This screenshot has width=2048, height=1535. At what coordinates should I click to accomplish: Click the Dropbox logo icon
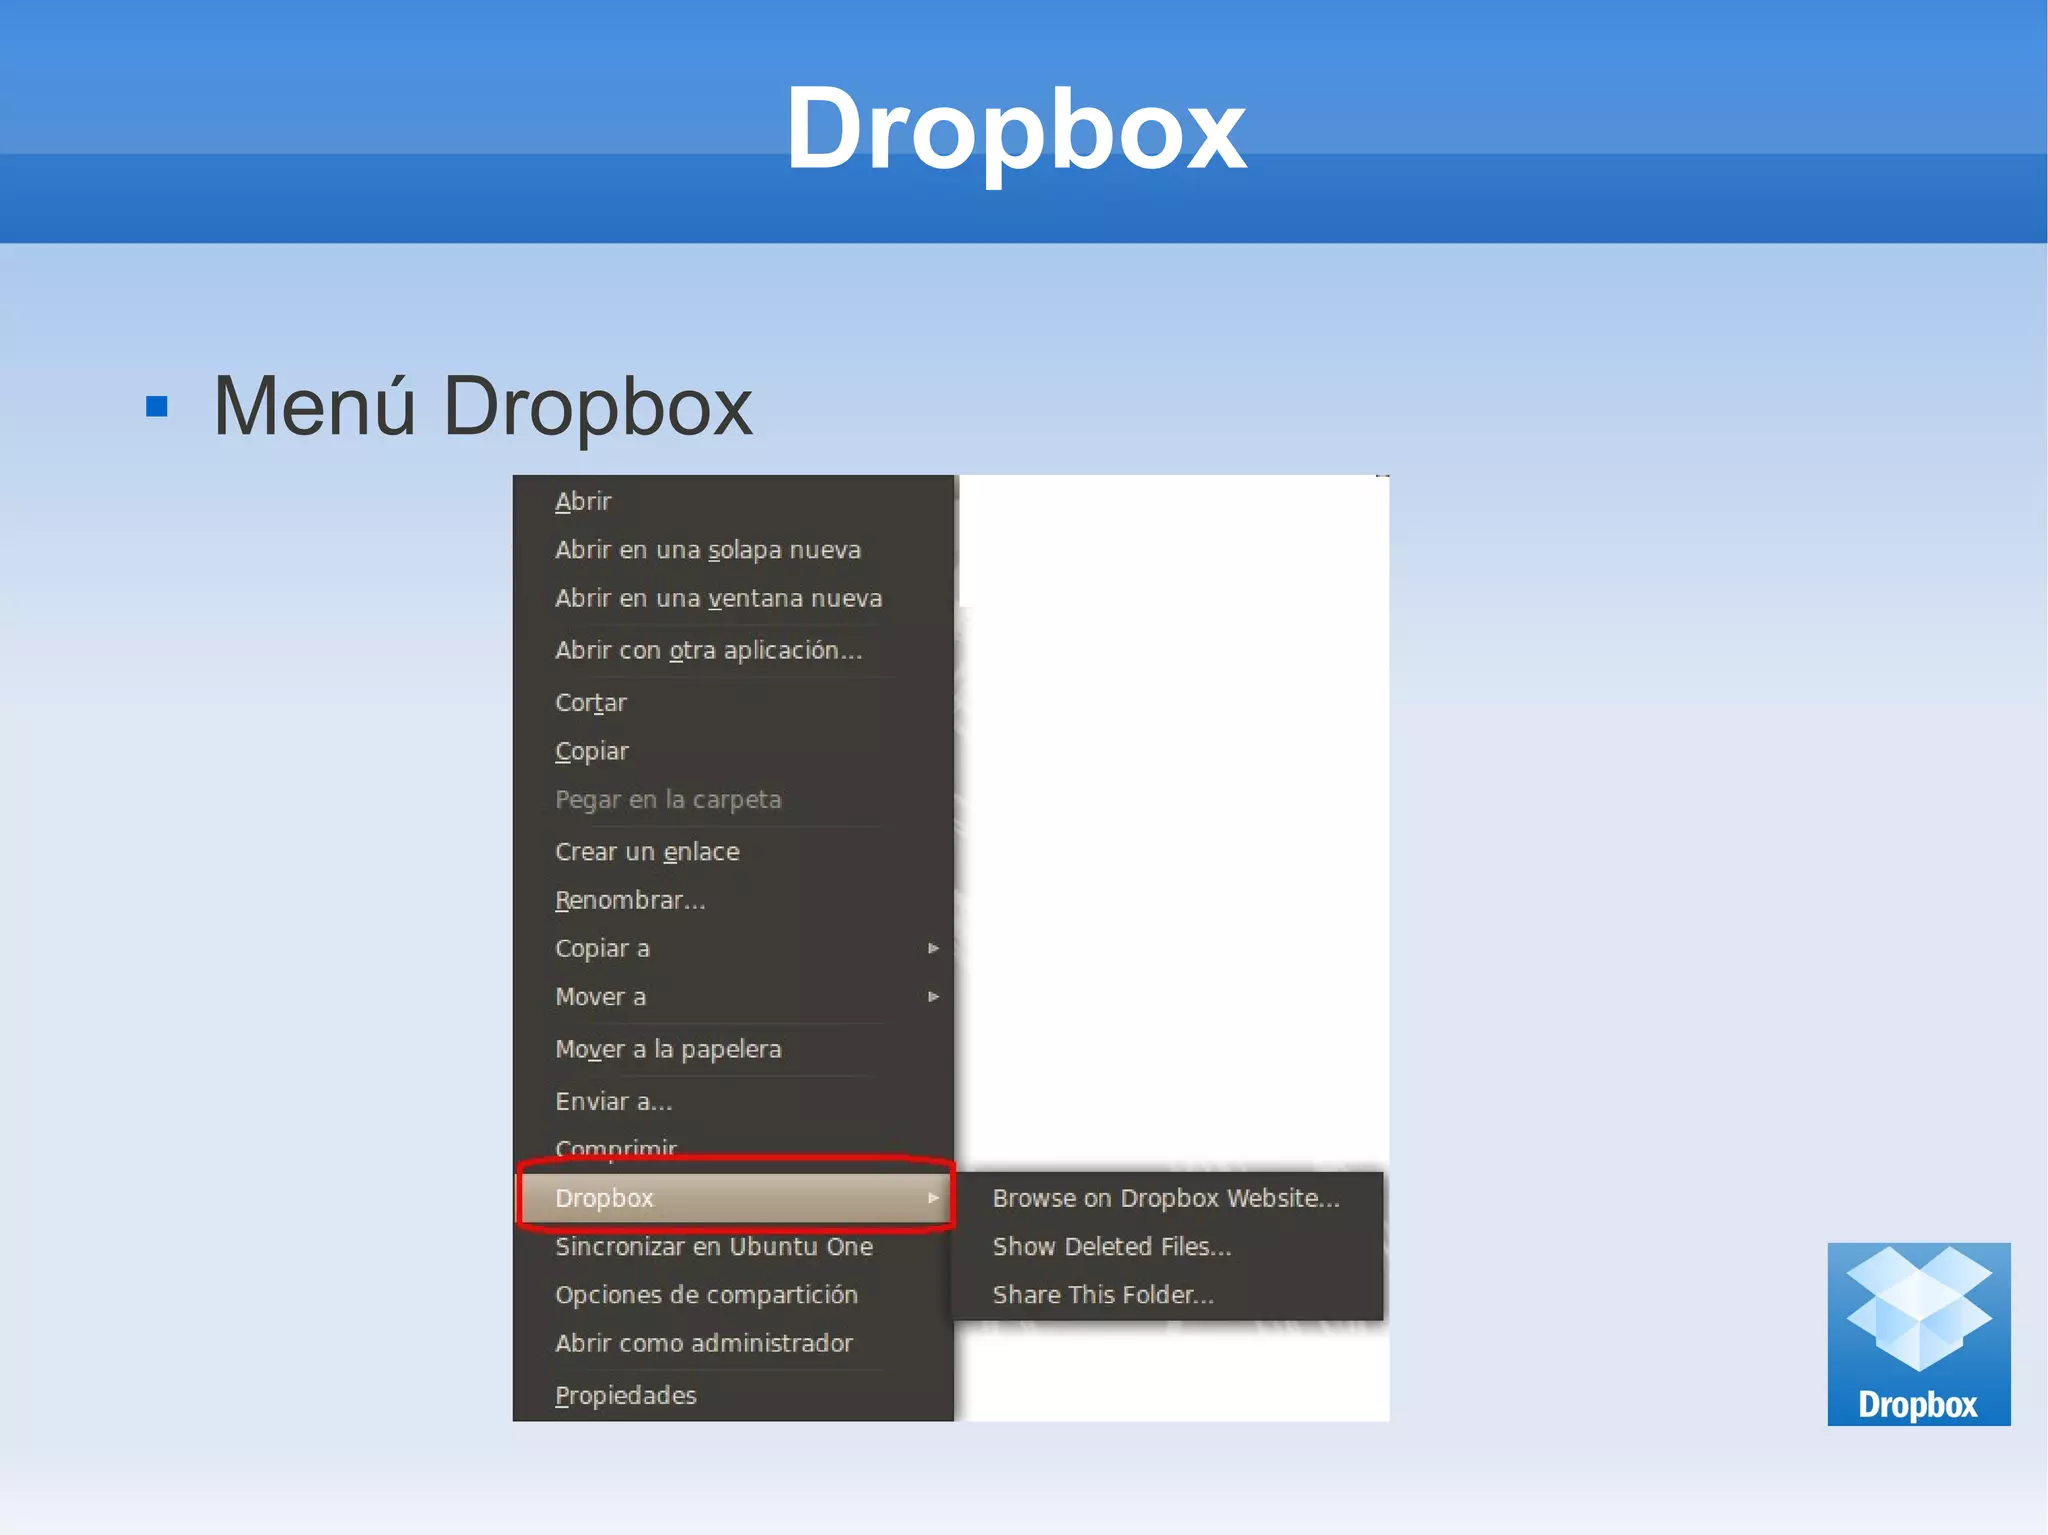click(1918, 1334)
